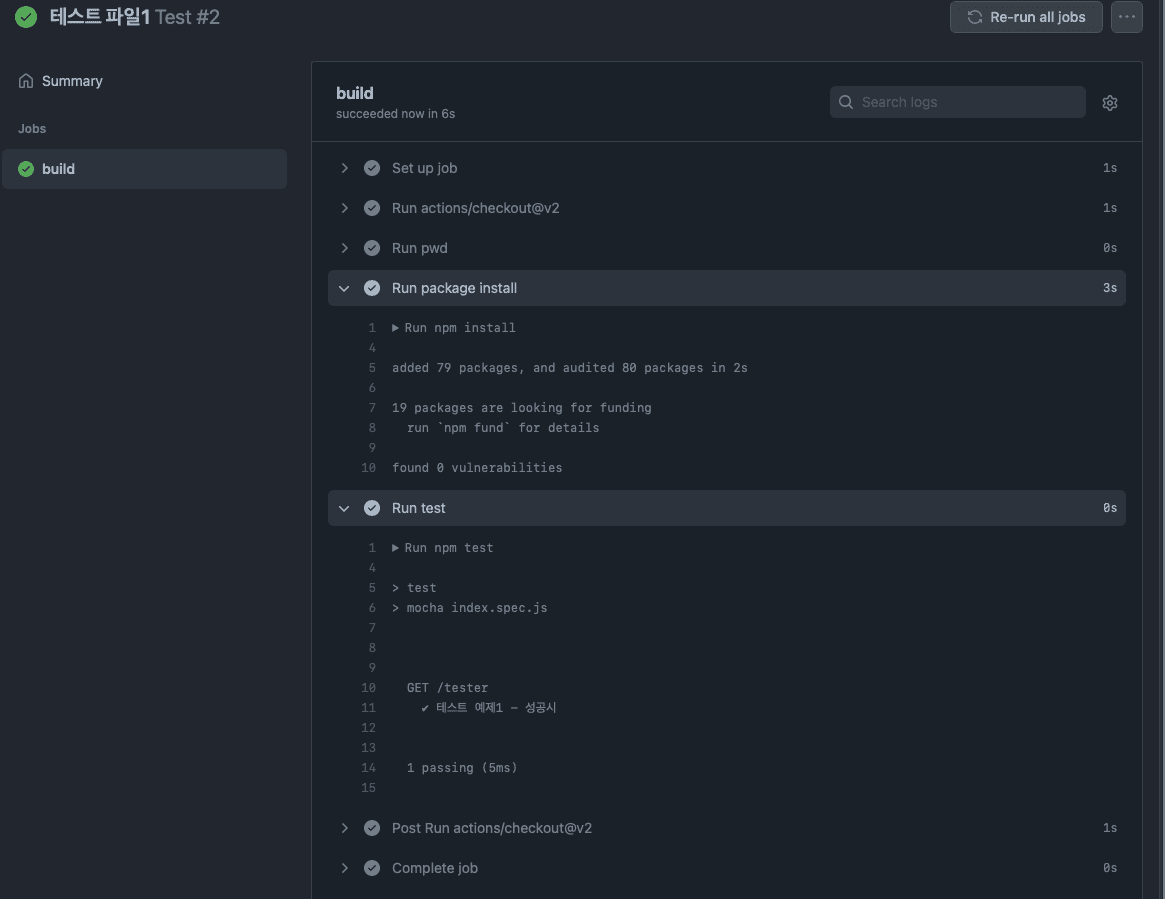Click line number 14 in the Run test log
Image resolution: width=1165 pixels, height=899 pixels.
(x=369, y=768)
